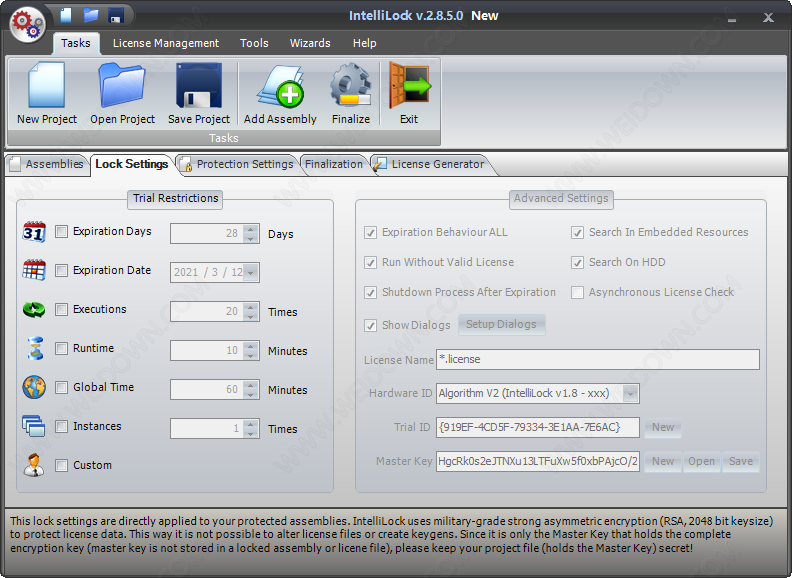Viewport: 792px width, 578px height.
Task: Click the Global Time spinner showing 60
Action: (x=215, y=389)
